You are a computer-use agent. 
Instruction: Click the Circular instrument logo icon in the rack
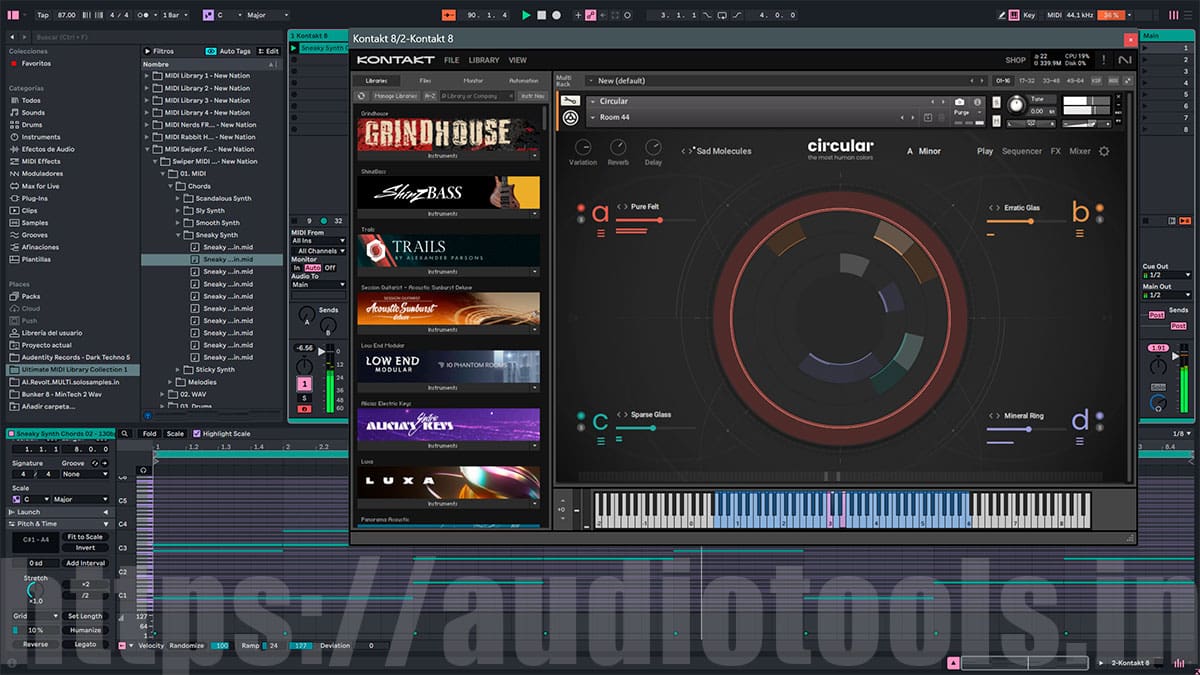click(571, 118)
